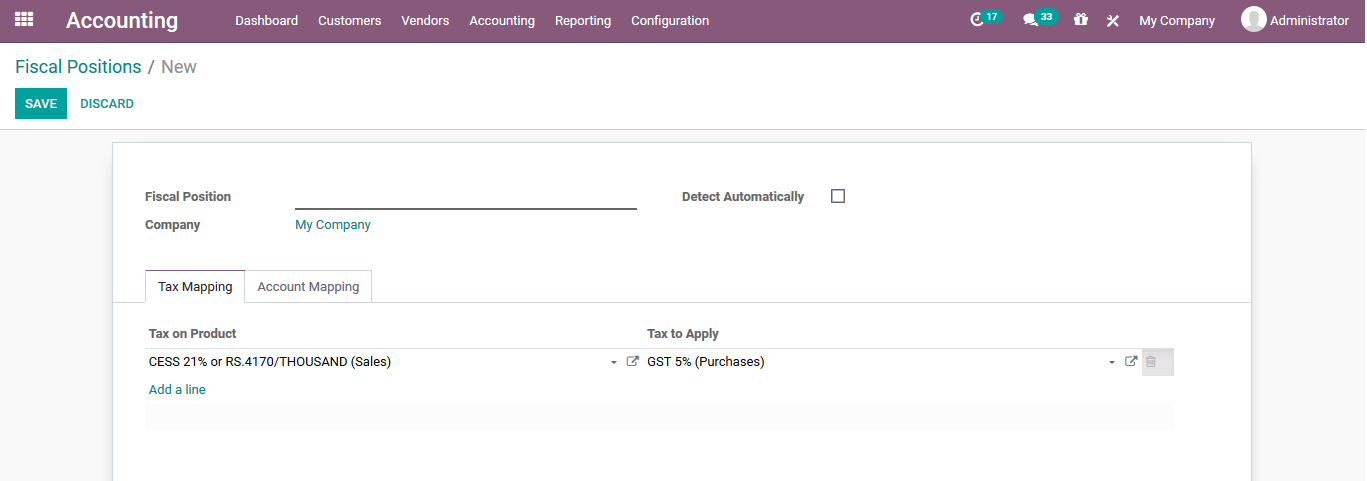Click the New breadcrumb text
1367x481 pixels.
[179, 67]
